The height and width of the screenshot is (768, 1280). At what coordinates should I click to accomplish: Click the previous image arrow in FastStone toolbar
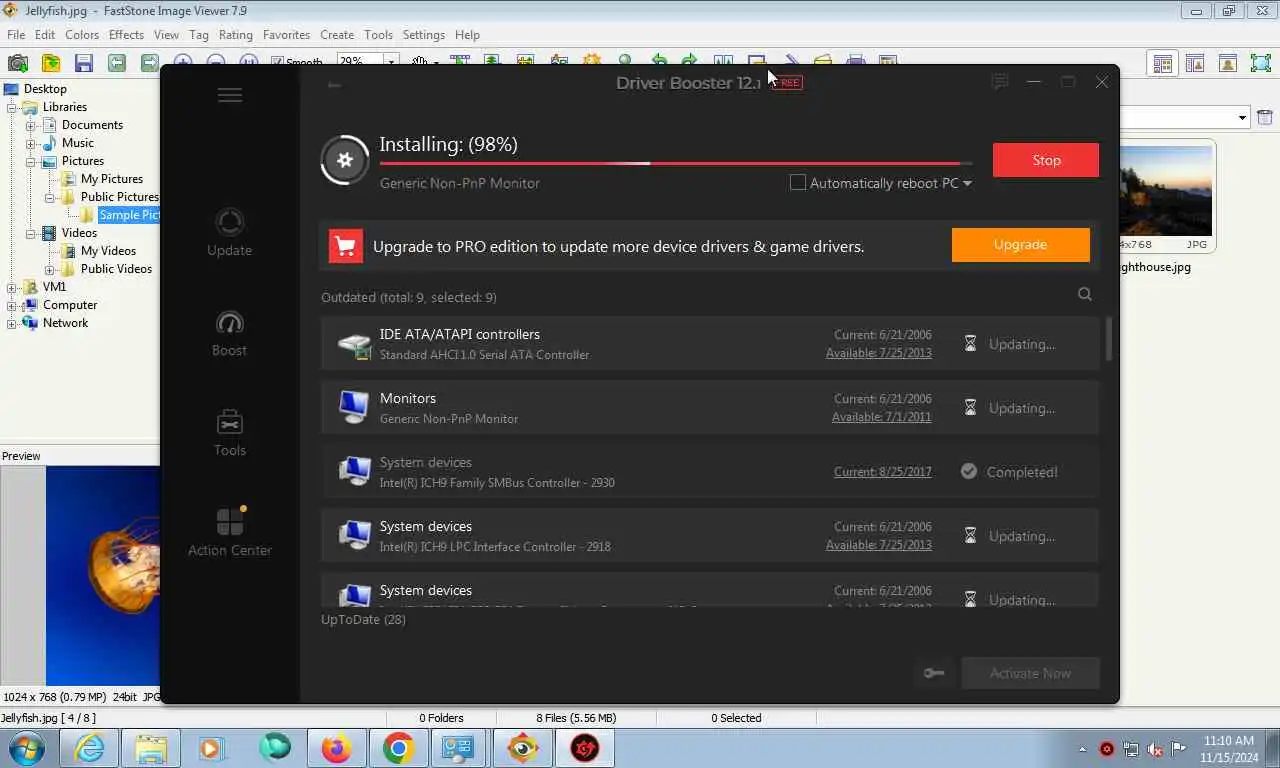[117, 63]
